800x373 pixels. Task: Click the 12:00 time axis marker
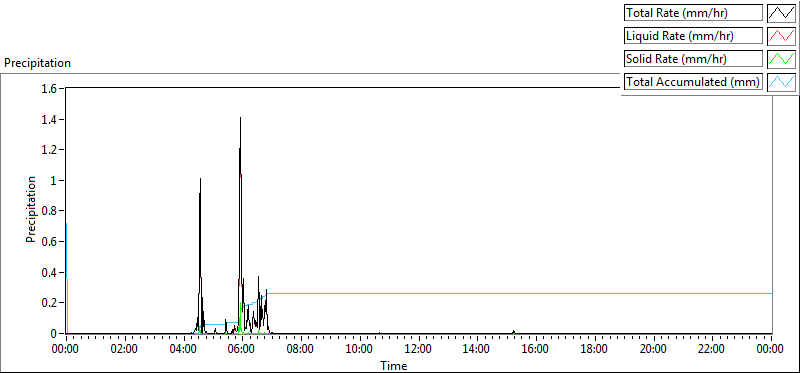tap(419, 350)
